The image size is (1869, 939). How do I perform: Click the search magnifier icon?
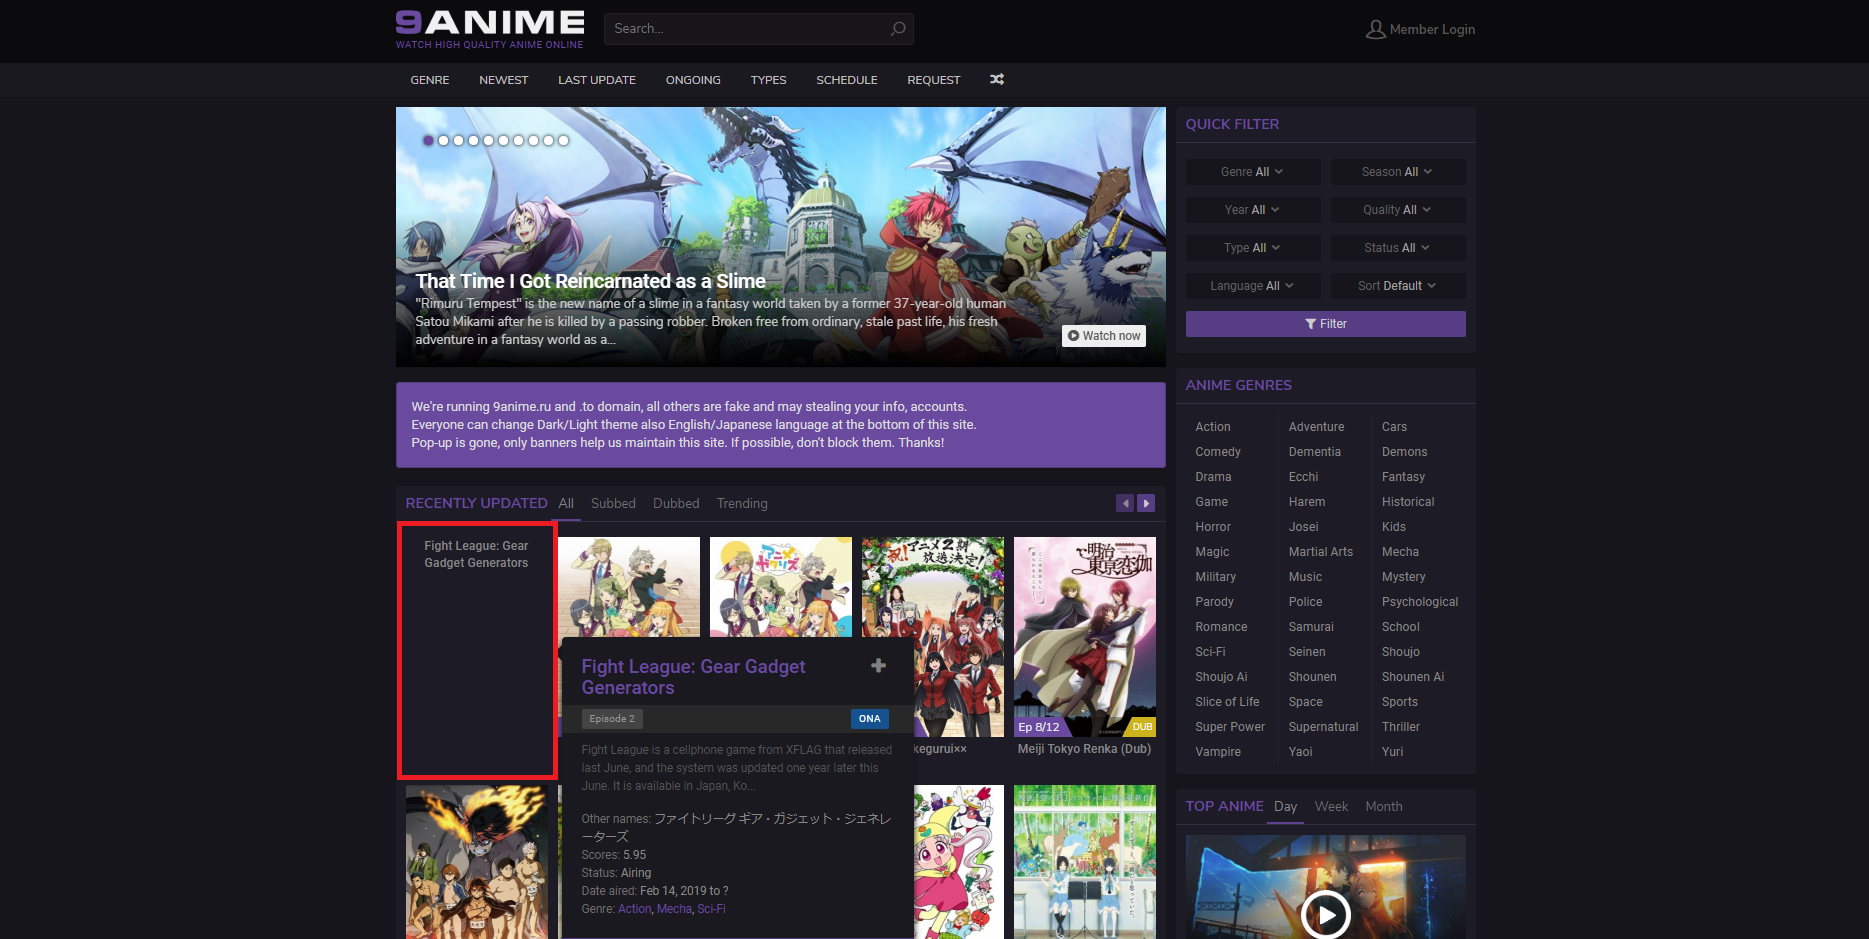[x=898, y=29]
